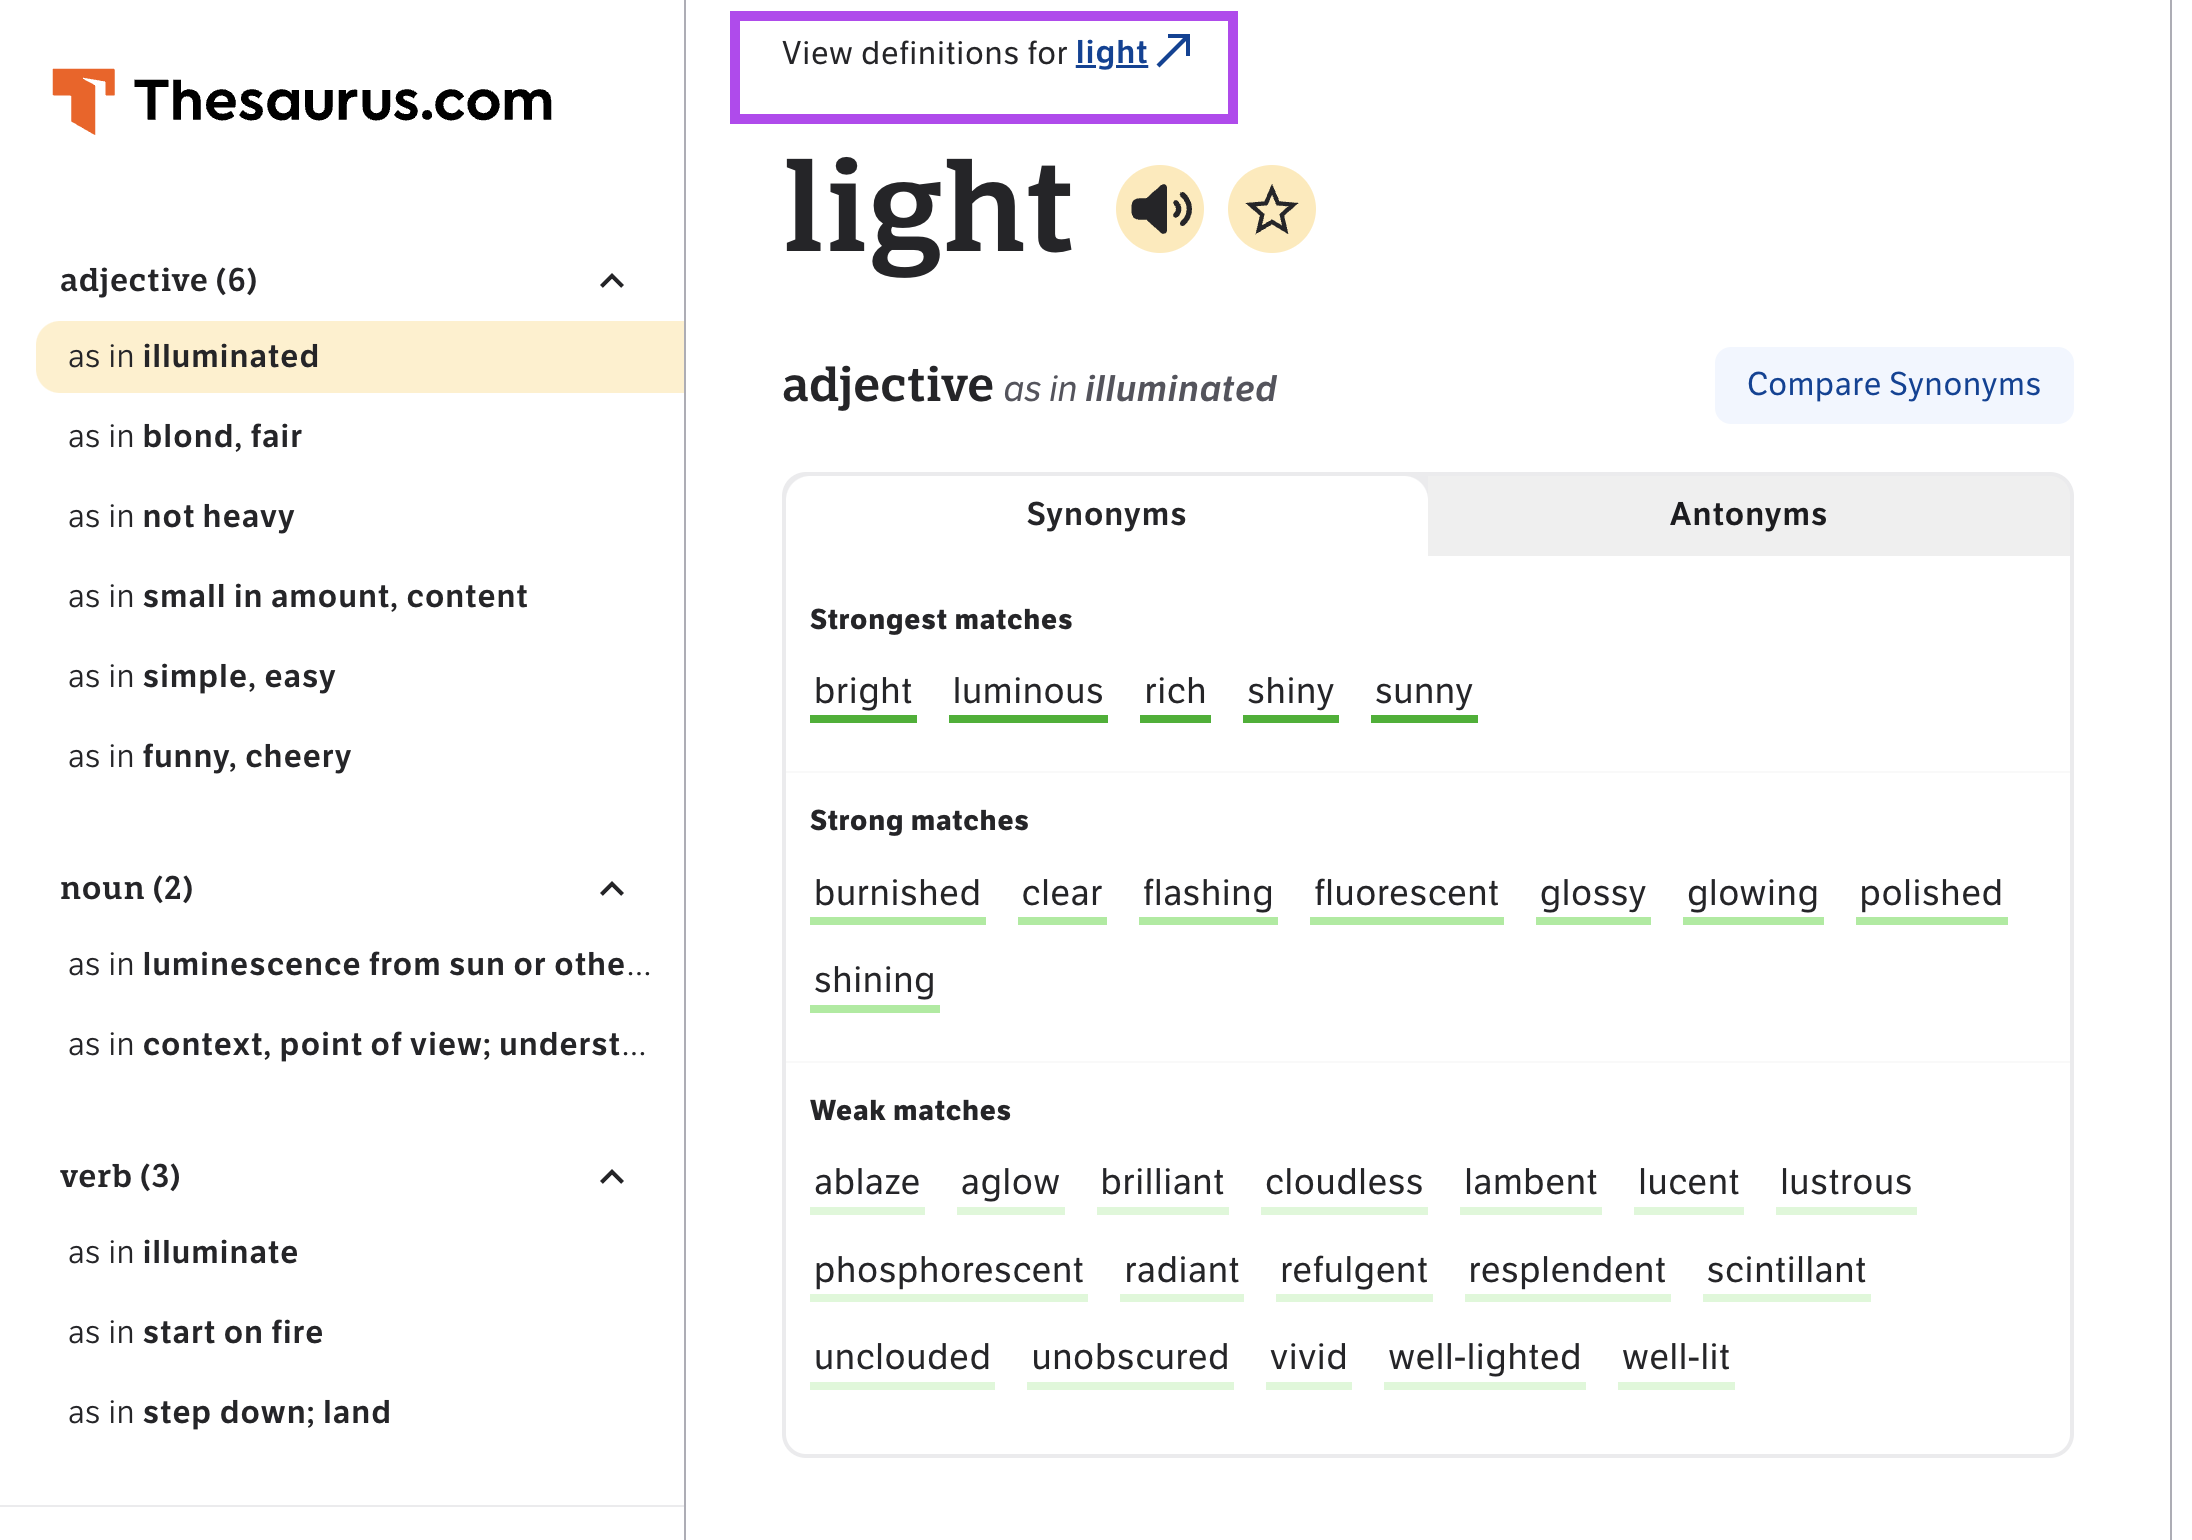The height and width of the screenshot is (1540, 2192).
Task: Open the Thesaurus.com logo home link
Action: pos(302,101)
